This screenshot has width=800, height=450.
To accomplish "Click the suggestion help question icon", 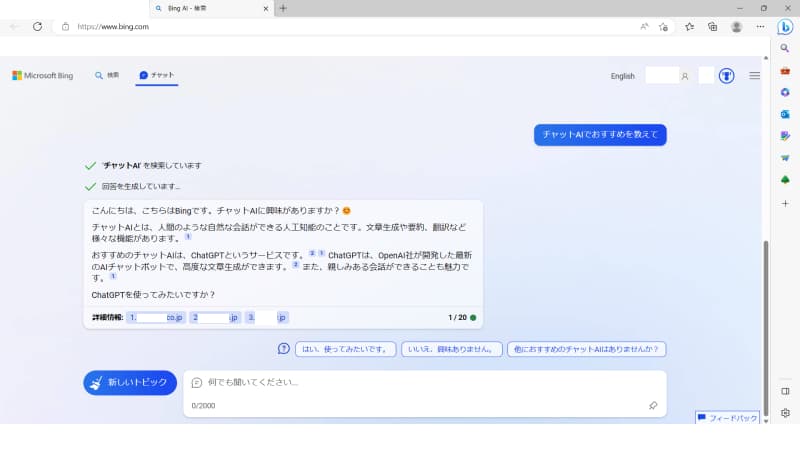I will pyautogui.click(x=284, y=348).
